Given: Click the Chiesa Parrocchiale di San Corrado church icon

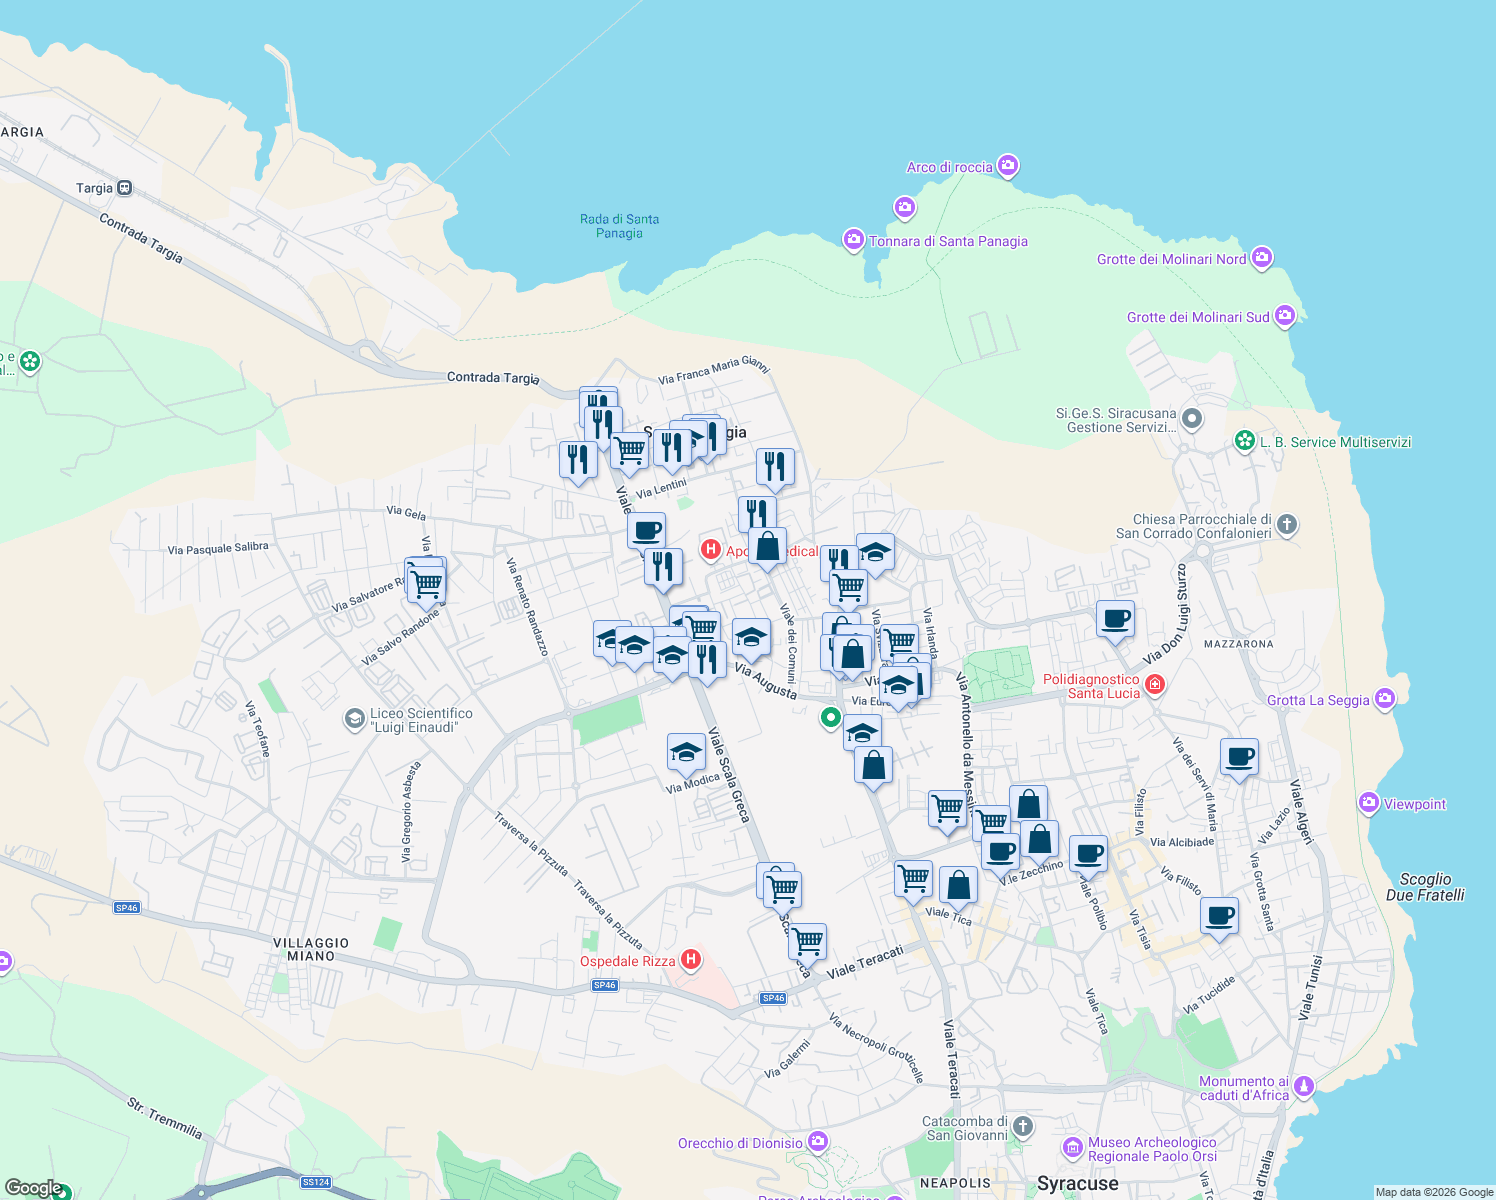Looking at the screenshot, I should (x=1286, y=525).
